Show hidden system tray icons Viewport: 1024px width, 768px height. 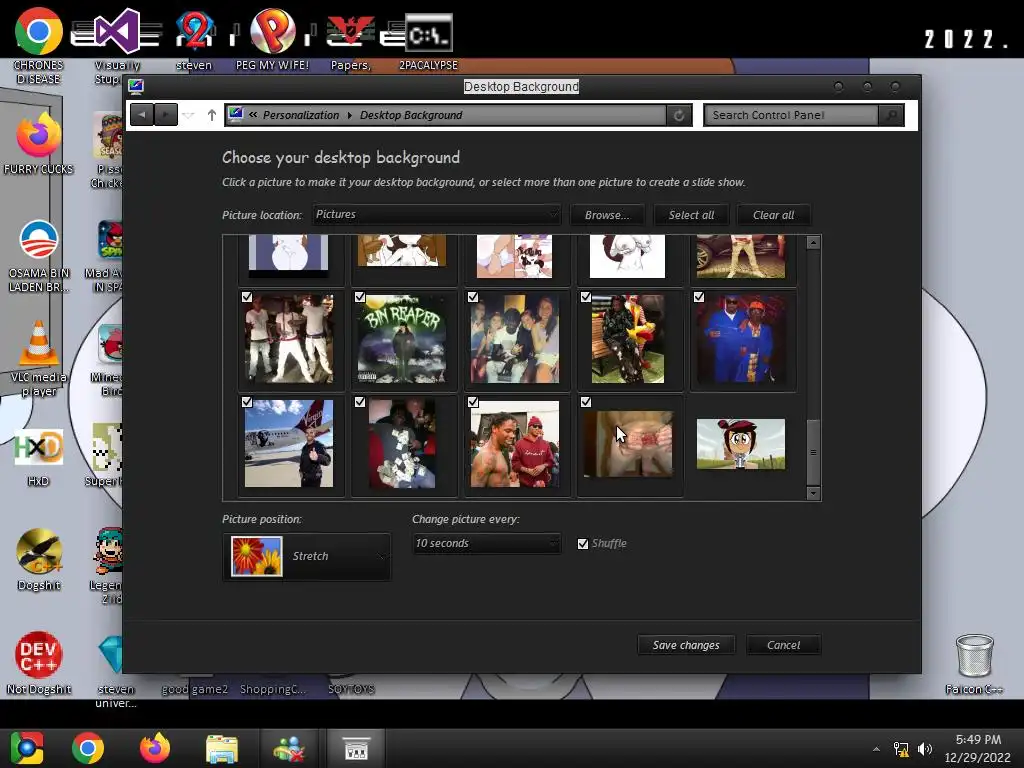876,749
